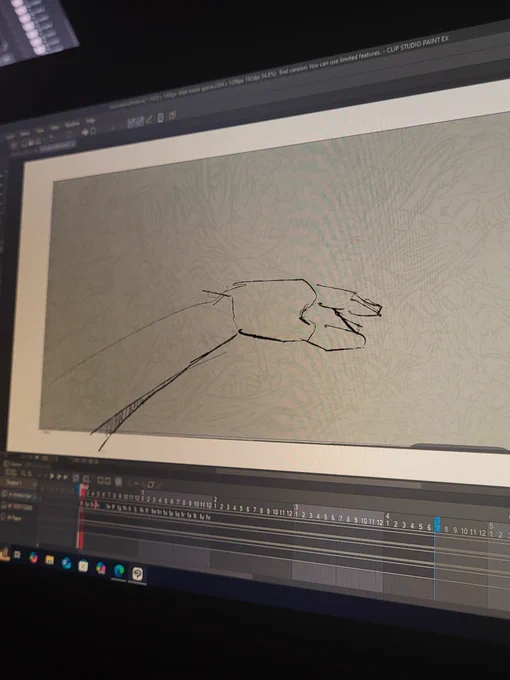Open the Help menu
The image size is (510, 680).
[x=90, y=121]
